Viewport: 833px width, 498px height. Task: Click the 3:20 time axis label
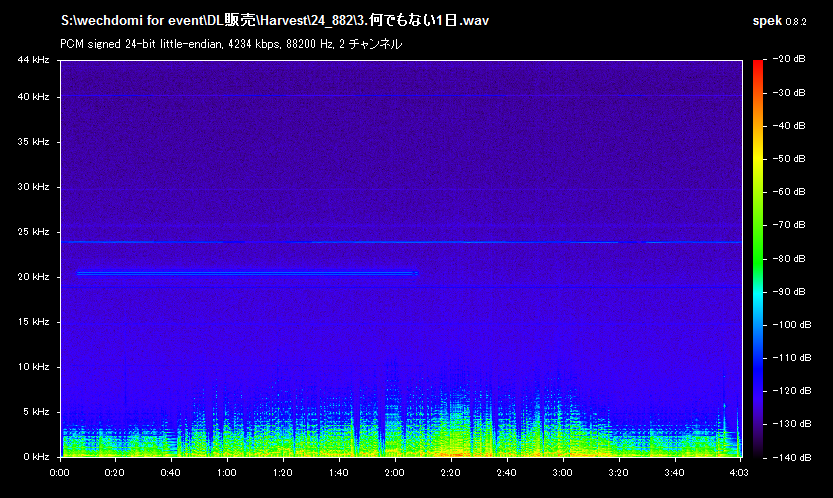tap(618, 472)
